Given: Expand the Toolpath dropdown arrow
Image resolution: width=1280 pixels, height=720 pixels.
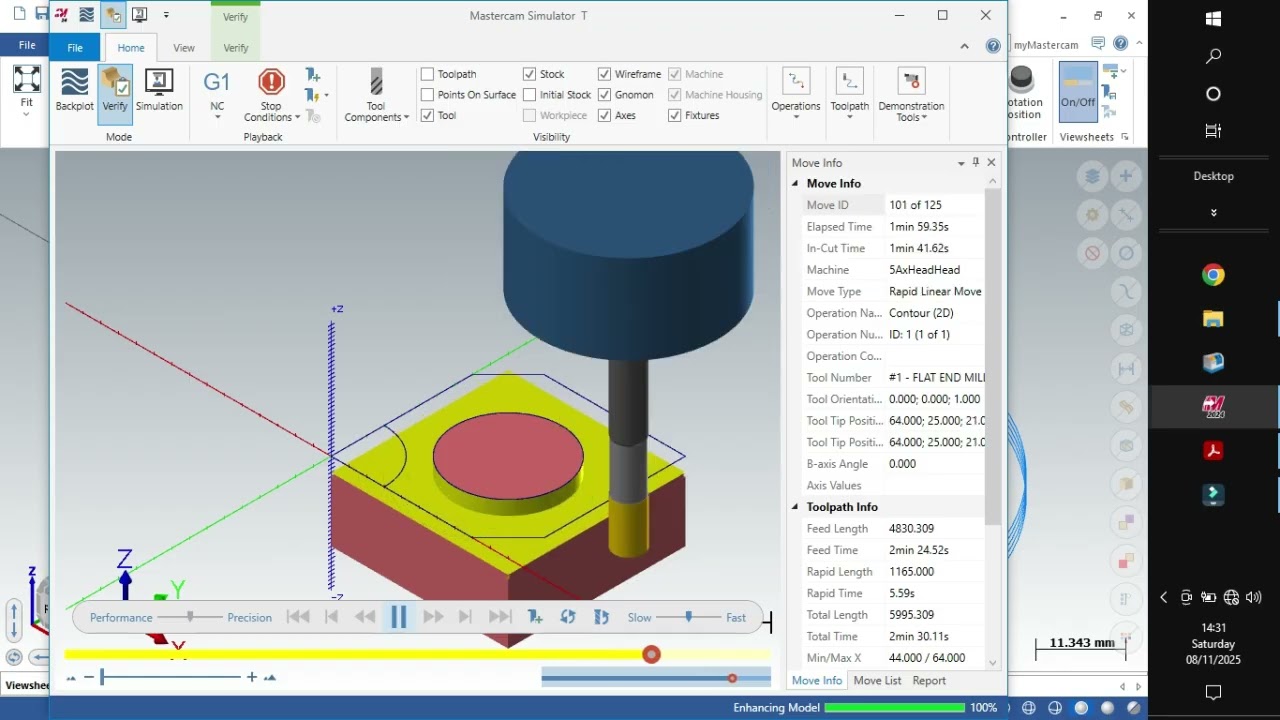Looking at the screenshot, I should 849,118.
